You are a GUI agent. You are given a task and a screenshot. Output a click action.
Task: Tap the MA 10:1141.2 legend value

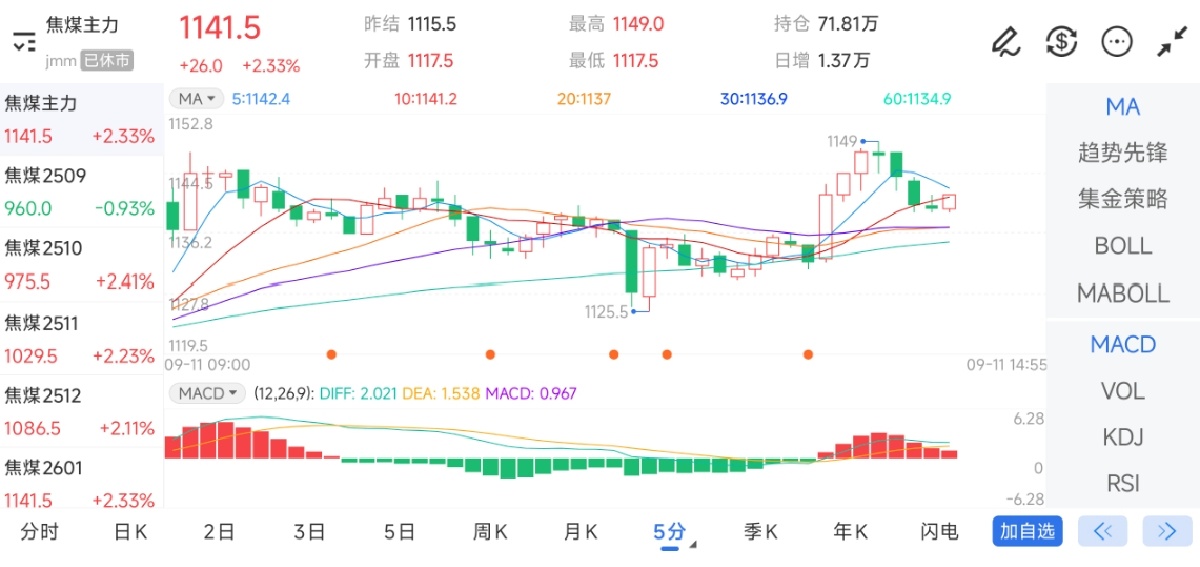[425, 99]
